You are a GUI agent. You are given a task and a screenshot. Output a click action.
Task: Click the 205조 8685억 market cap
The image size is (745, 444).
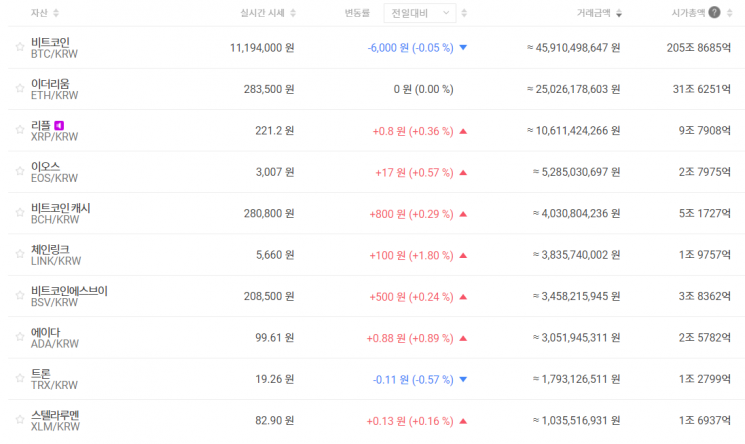698,48
